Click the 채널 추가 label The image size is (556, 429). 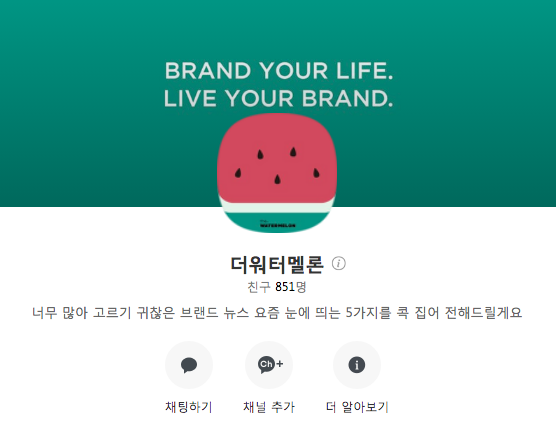click(x=269, y=407)
